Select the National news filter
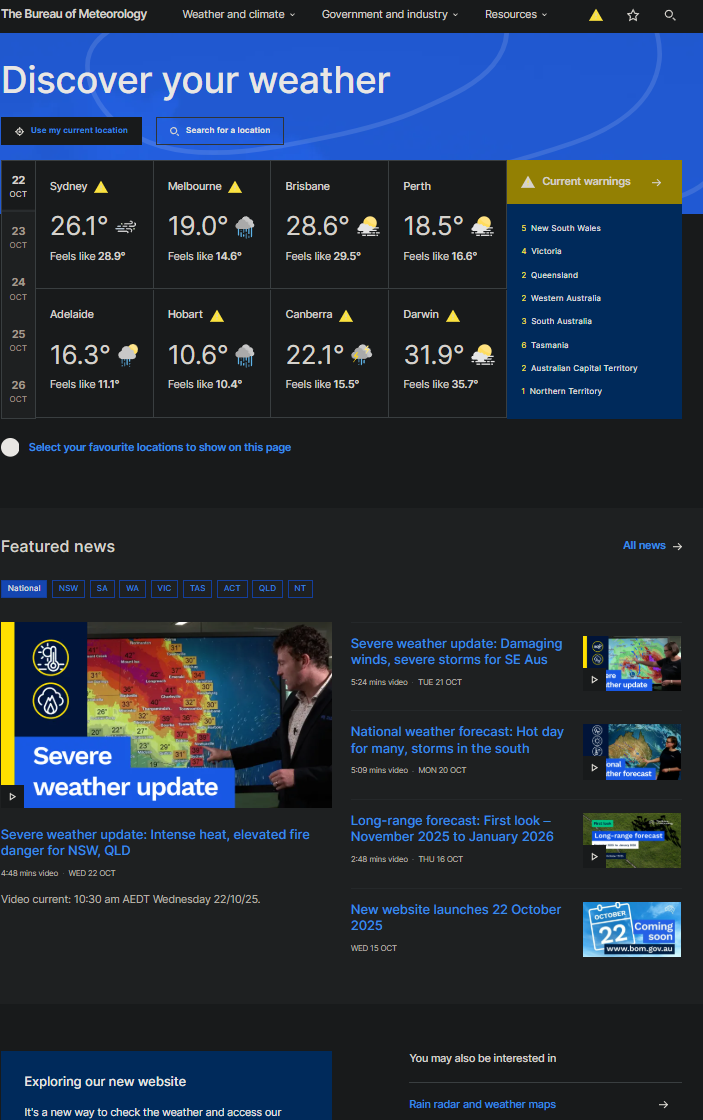 coord(24,588)
